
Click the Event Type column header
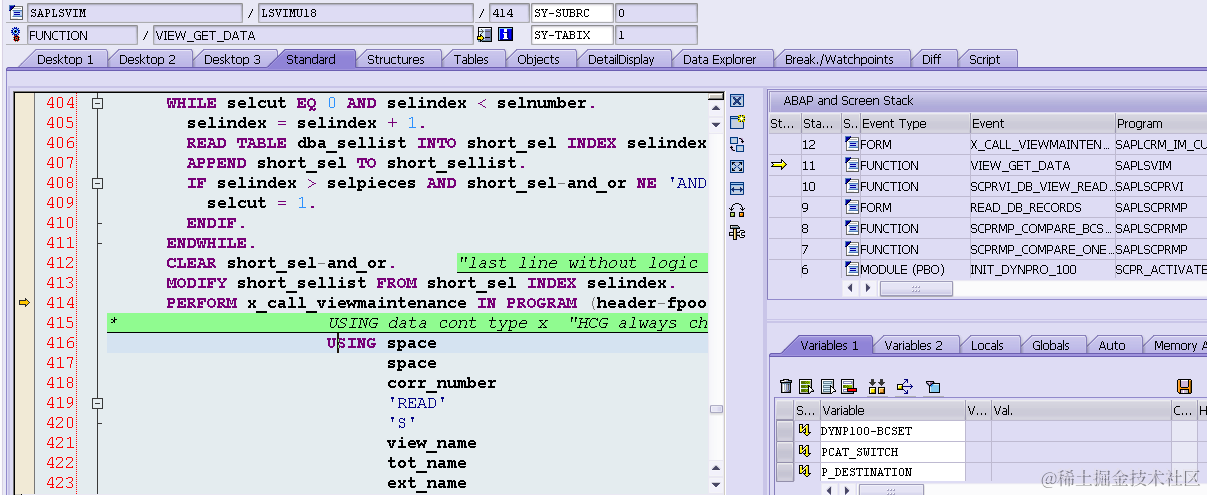tap(914, 124)
